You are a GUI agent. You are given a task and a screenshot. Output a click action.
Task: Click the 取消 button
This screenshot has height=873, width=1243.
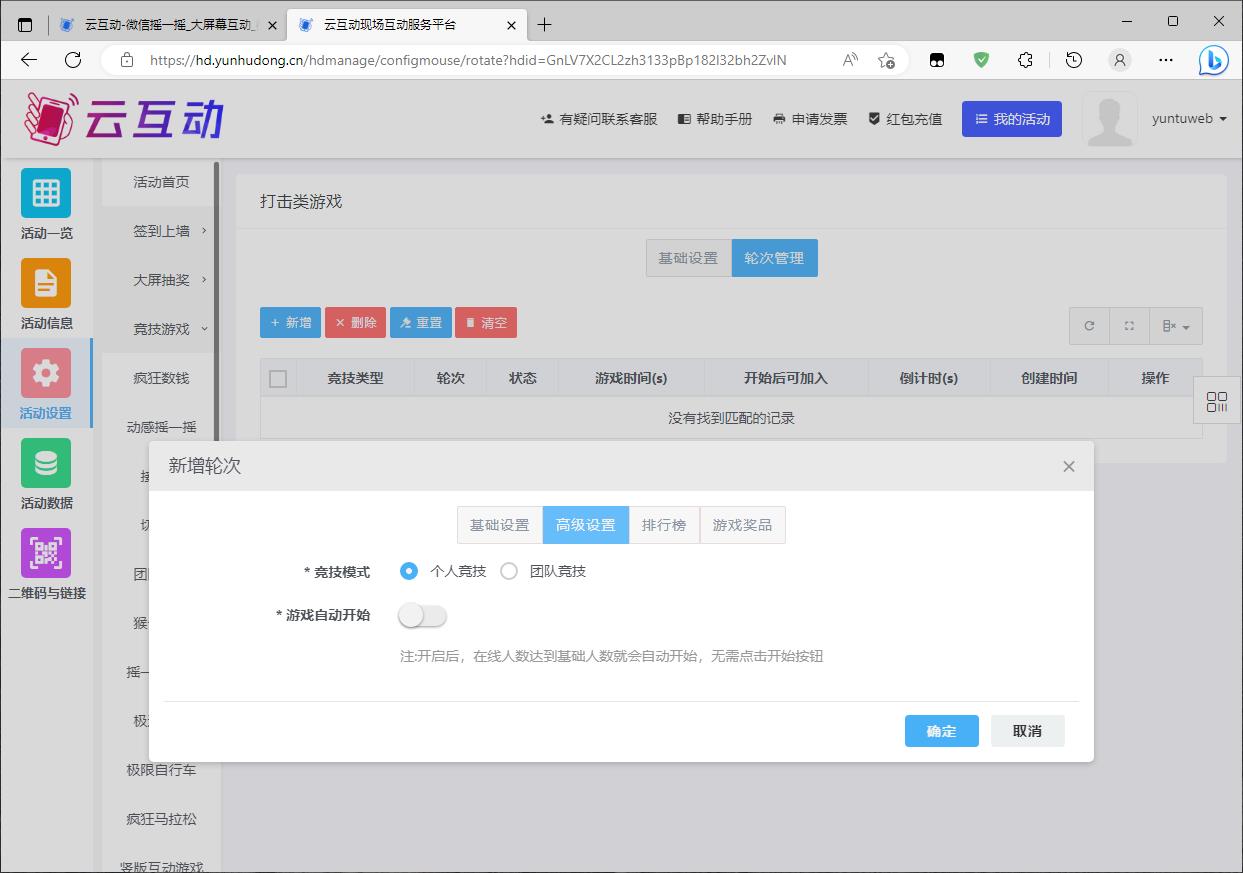pos(1027,731)
